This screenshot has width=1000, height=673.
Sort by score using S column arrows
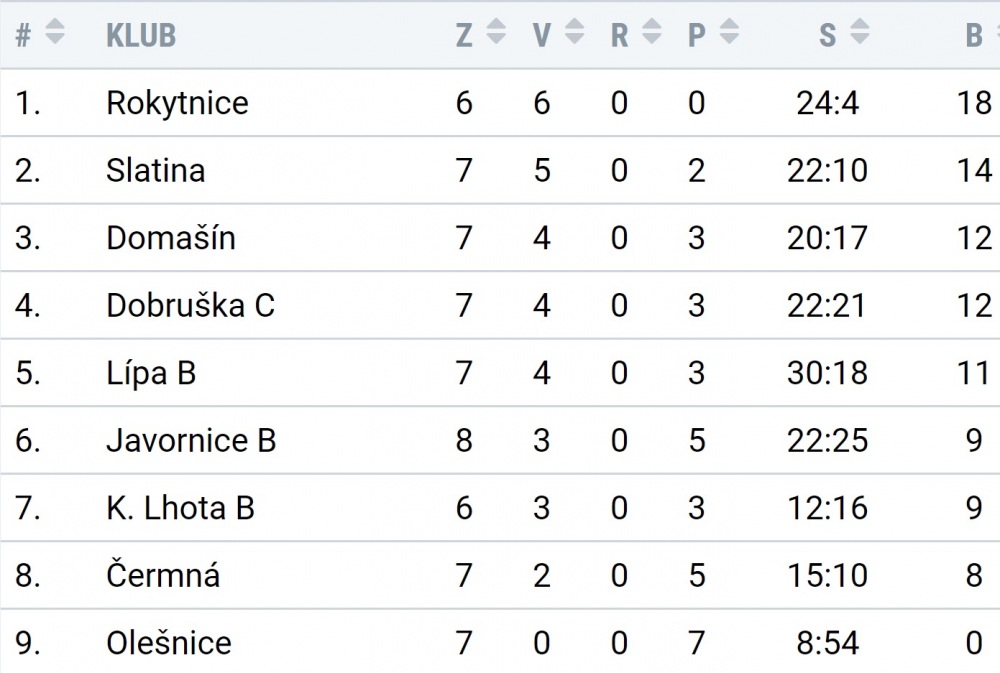[860, 31]
